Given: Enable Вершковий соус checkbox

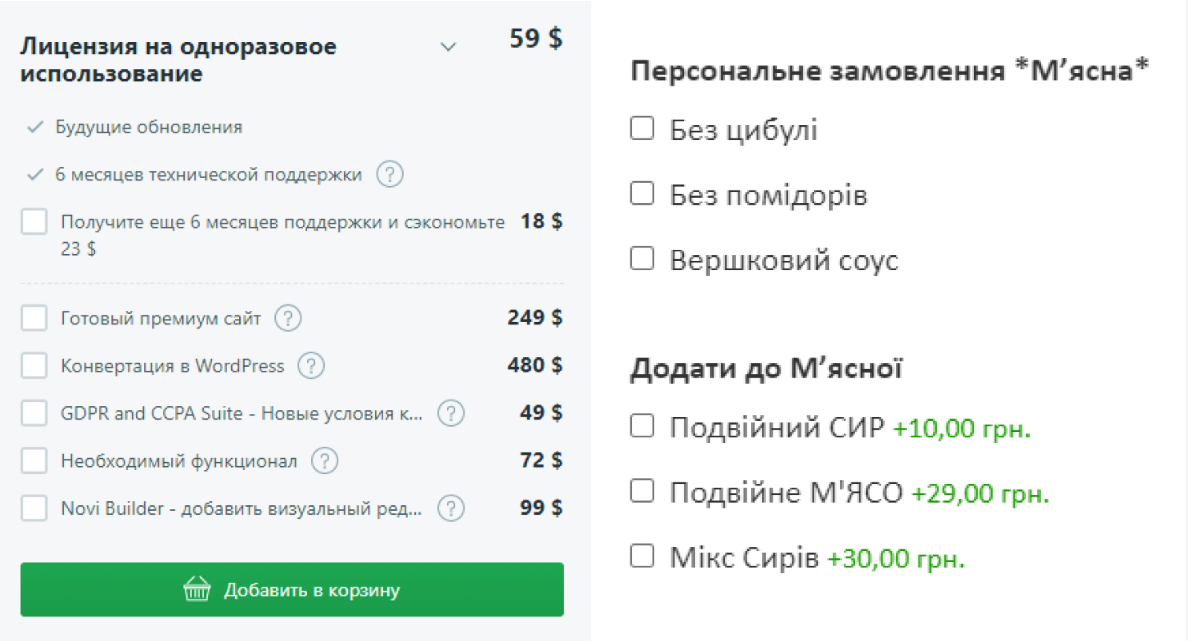Looking at the screenshot, I should coord(642,258).
